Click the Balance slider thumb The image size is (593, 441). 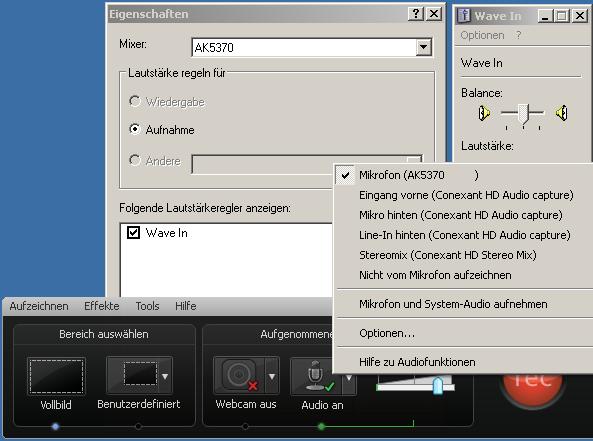point(523,113)
